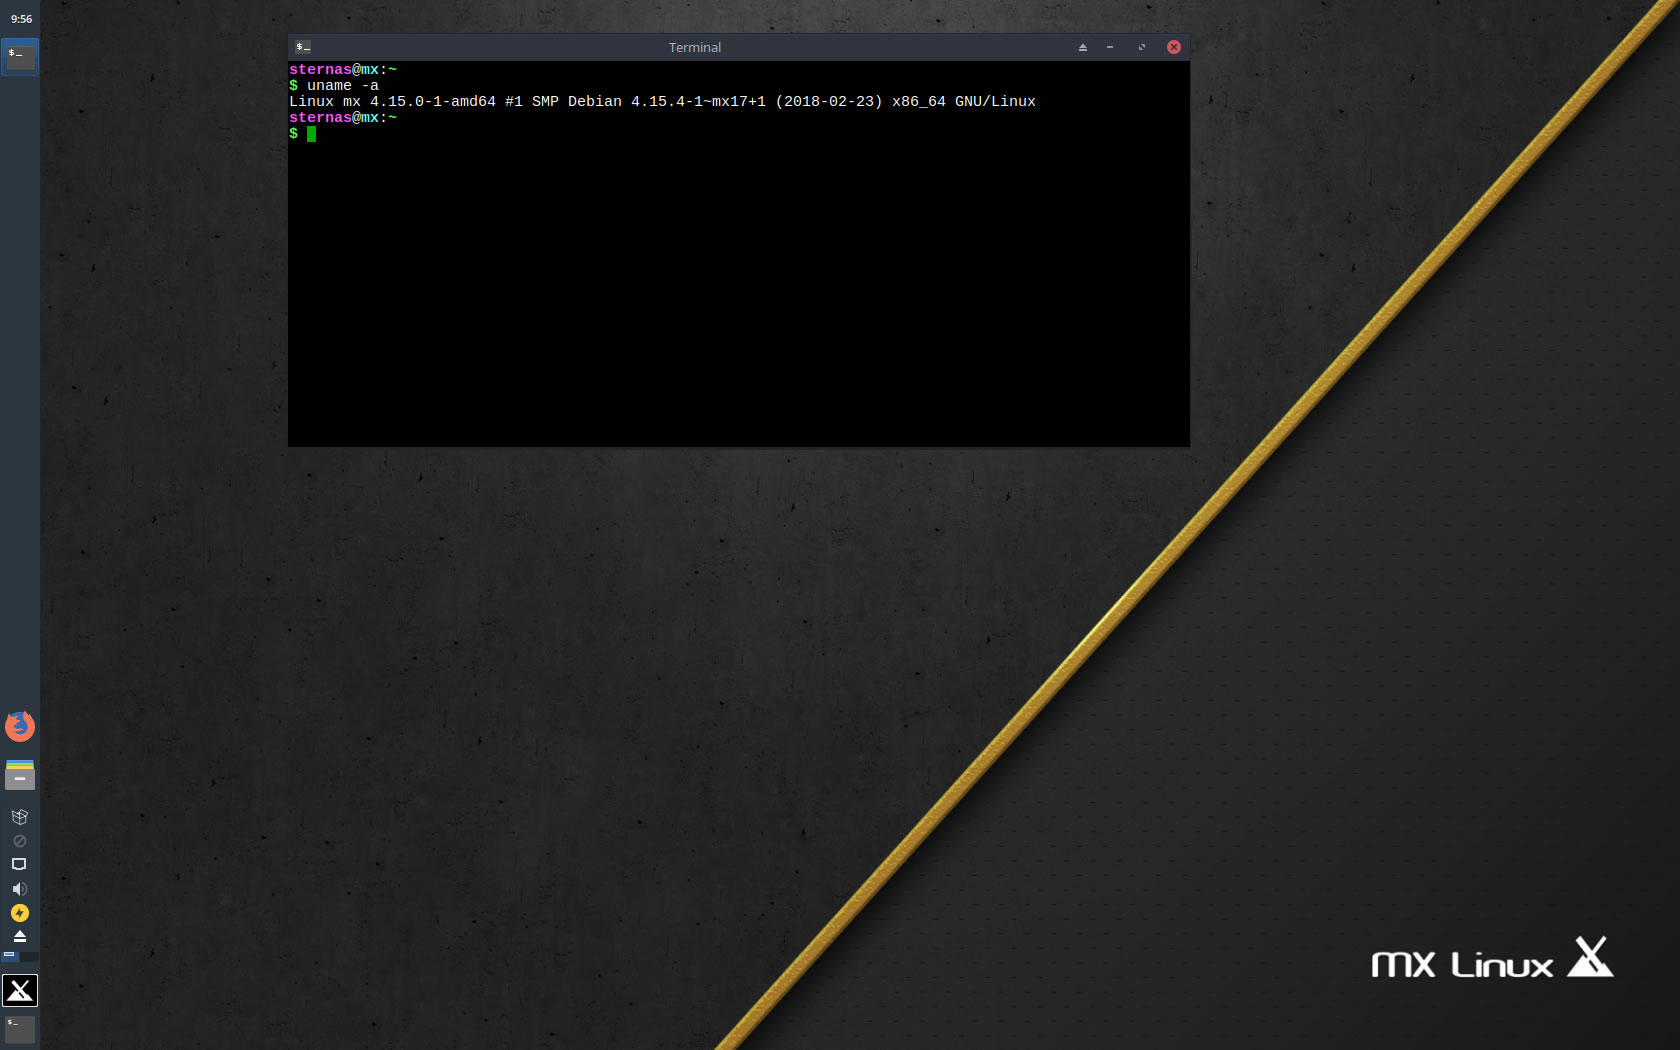Open the Terminal window menu icon
This screenshot has width=1680, height=1050.
click(x=303, y=47)
